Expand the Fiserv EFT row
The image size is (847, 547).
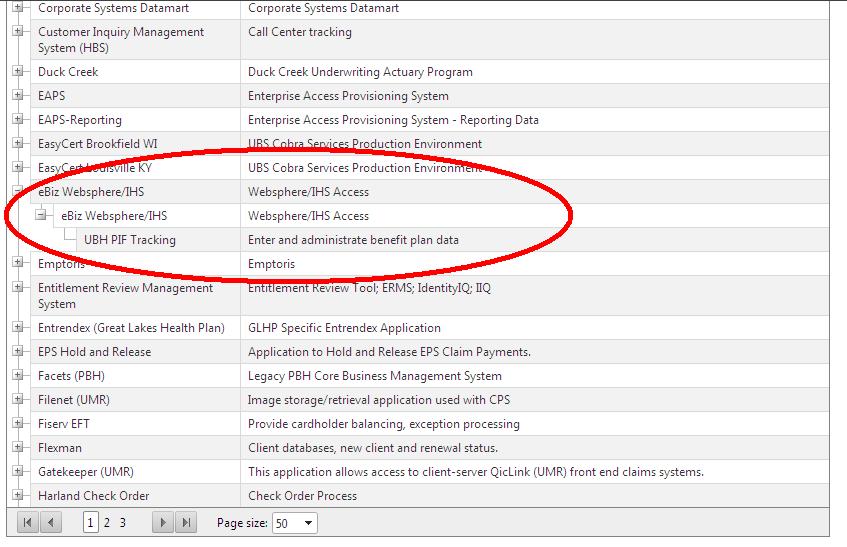point(18,423)
